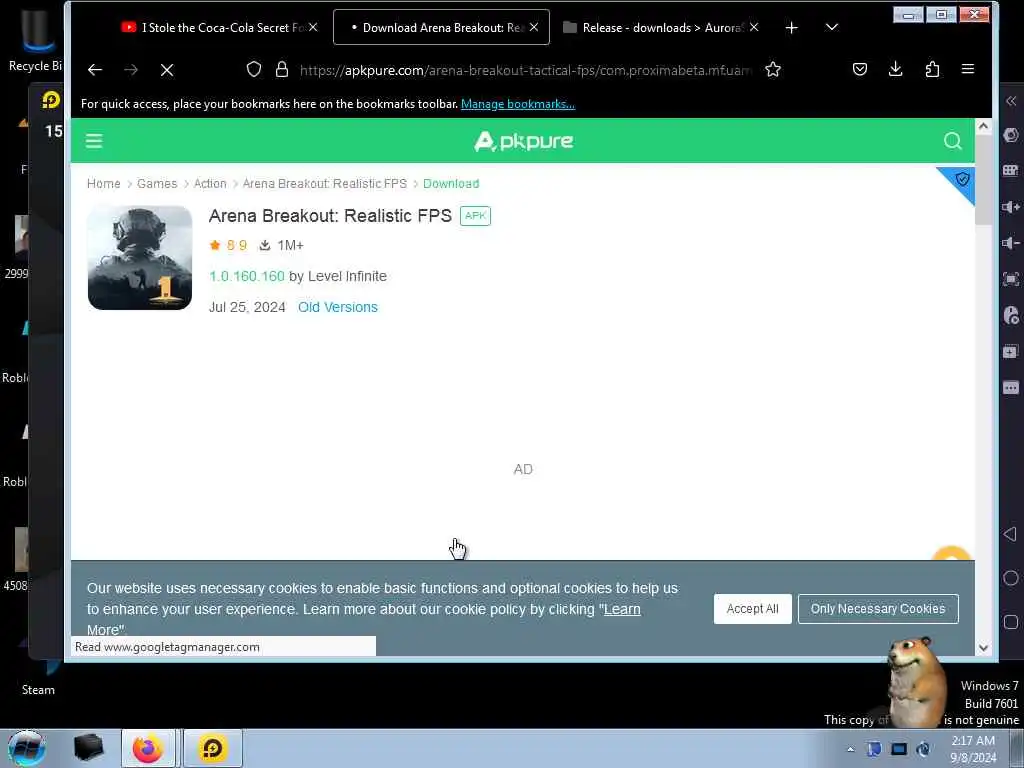Click the version 1.0.160.160 text
The image size is (1024, 768).
point(247,276)
